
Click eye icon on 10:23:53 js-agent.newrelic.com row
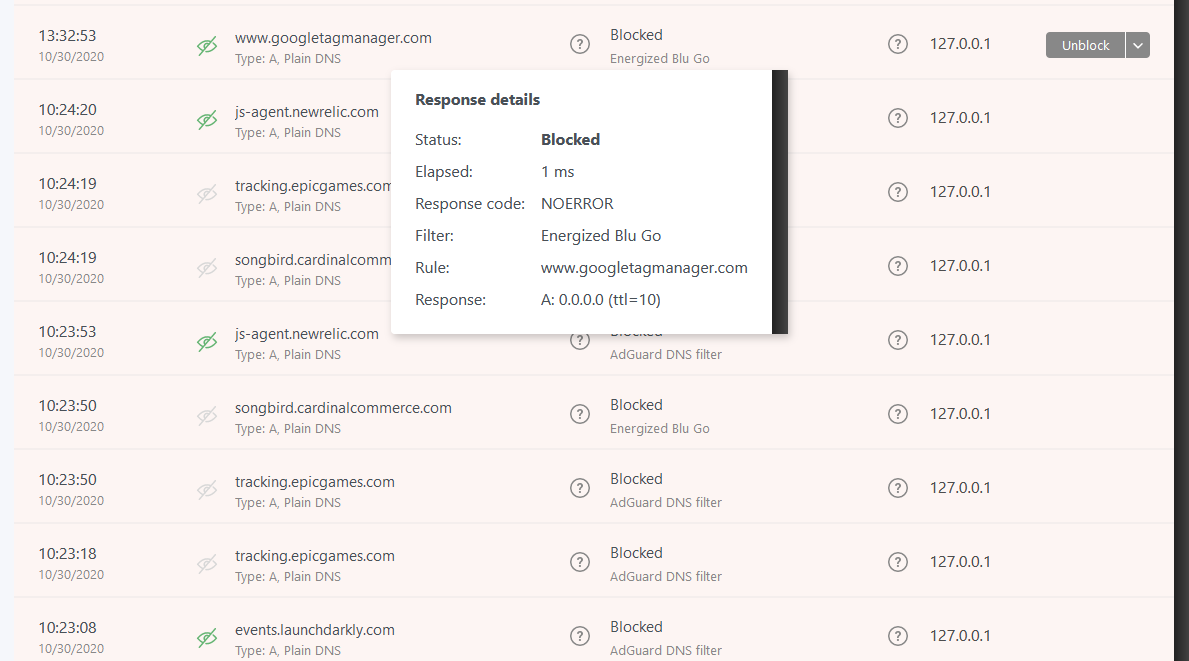(x=207, y=342)
